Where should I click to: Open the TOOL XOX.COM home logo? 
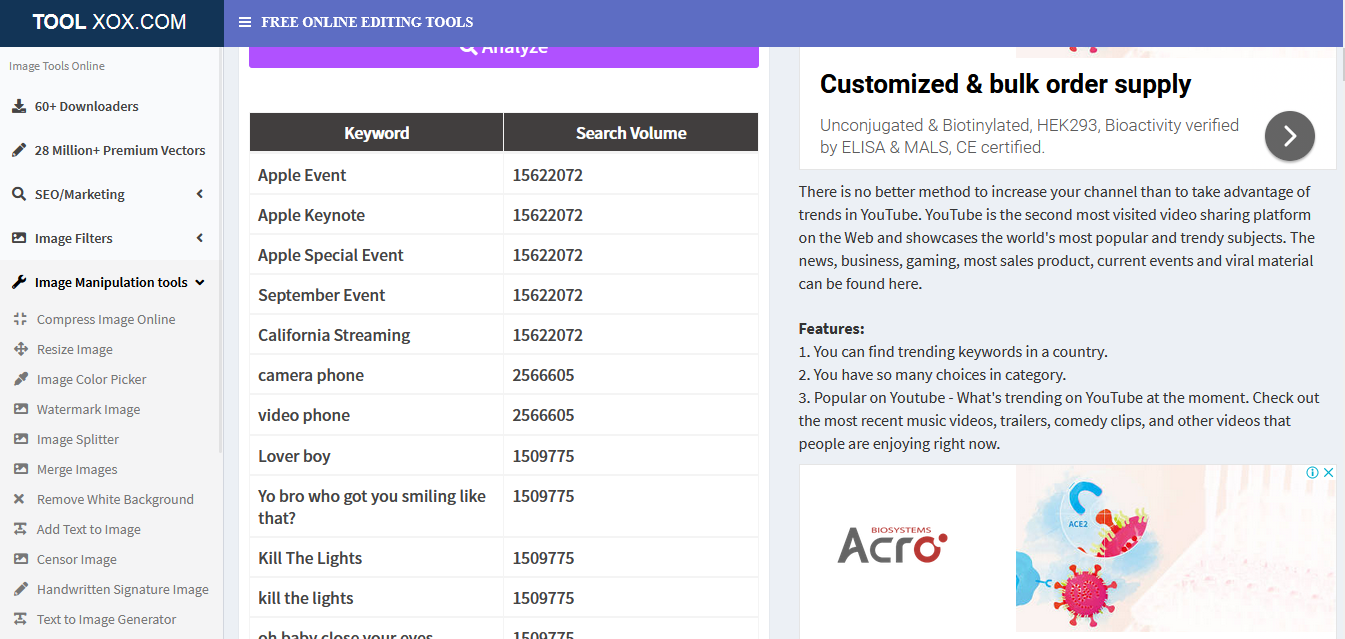(x=109, y=22)
